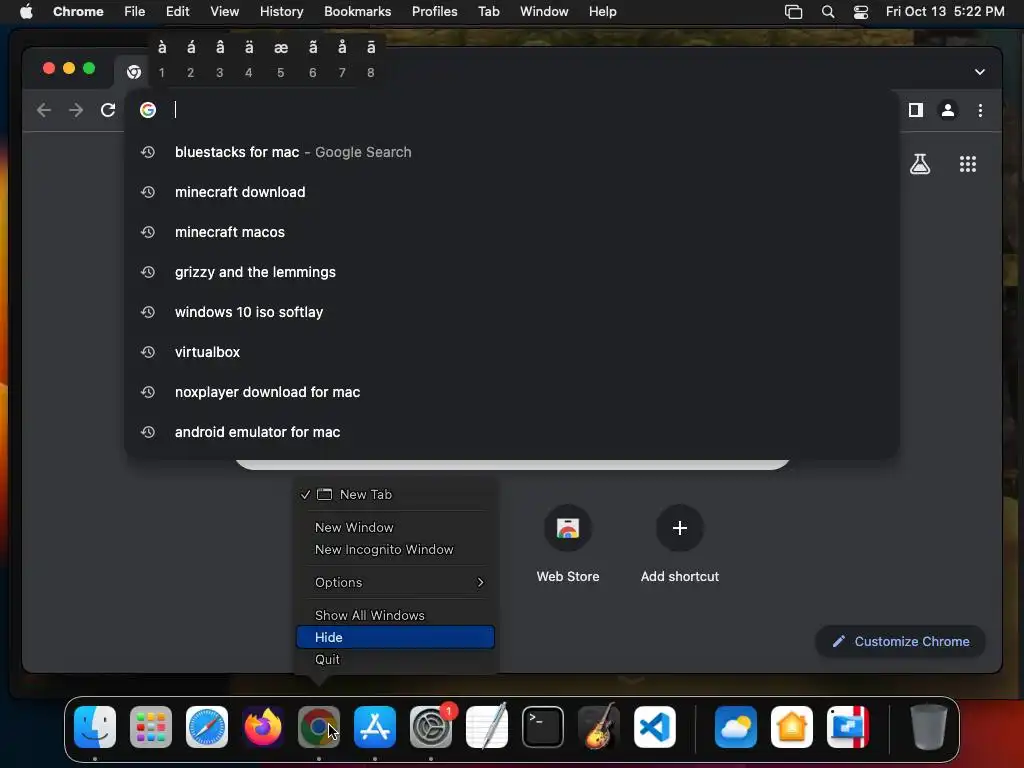Toggle the checked New Tab window entry
The image size is (1024, 768).
395,494
